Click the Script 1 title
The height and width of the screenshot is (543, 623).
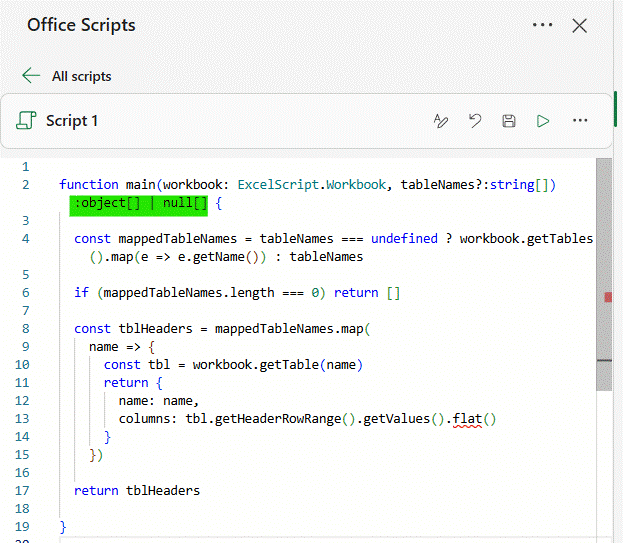click(x=72, y=121)
